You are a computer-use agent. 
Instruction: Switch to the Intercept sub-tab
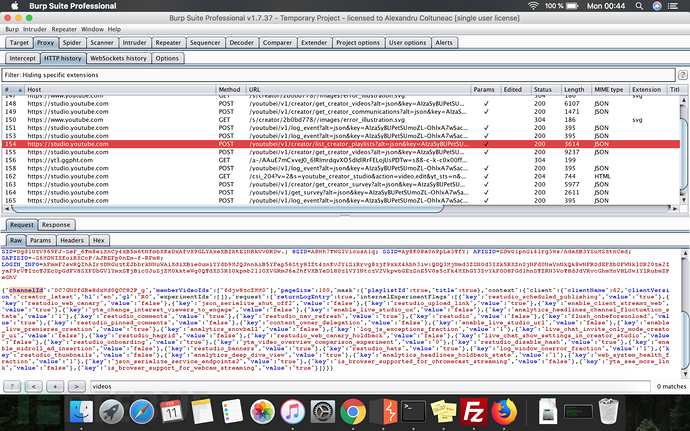pos(22,58)
